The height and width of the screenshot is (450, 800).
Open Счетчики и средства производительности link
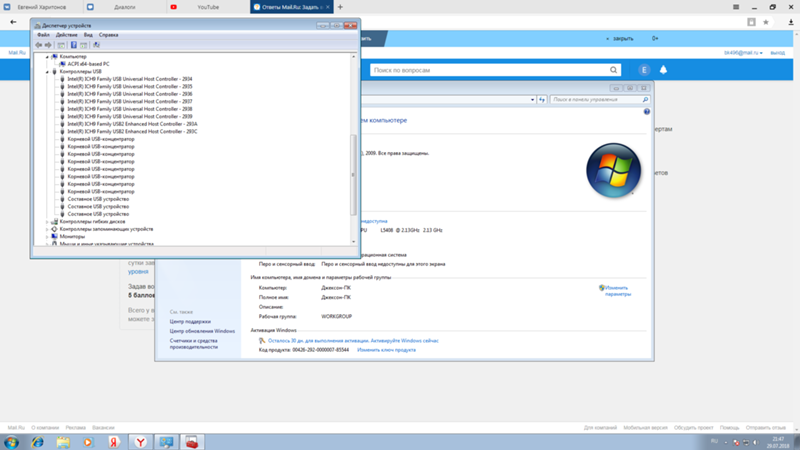[194, 344]
